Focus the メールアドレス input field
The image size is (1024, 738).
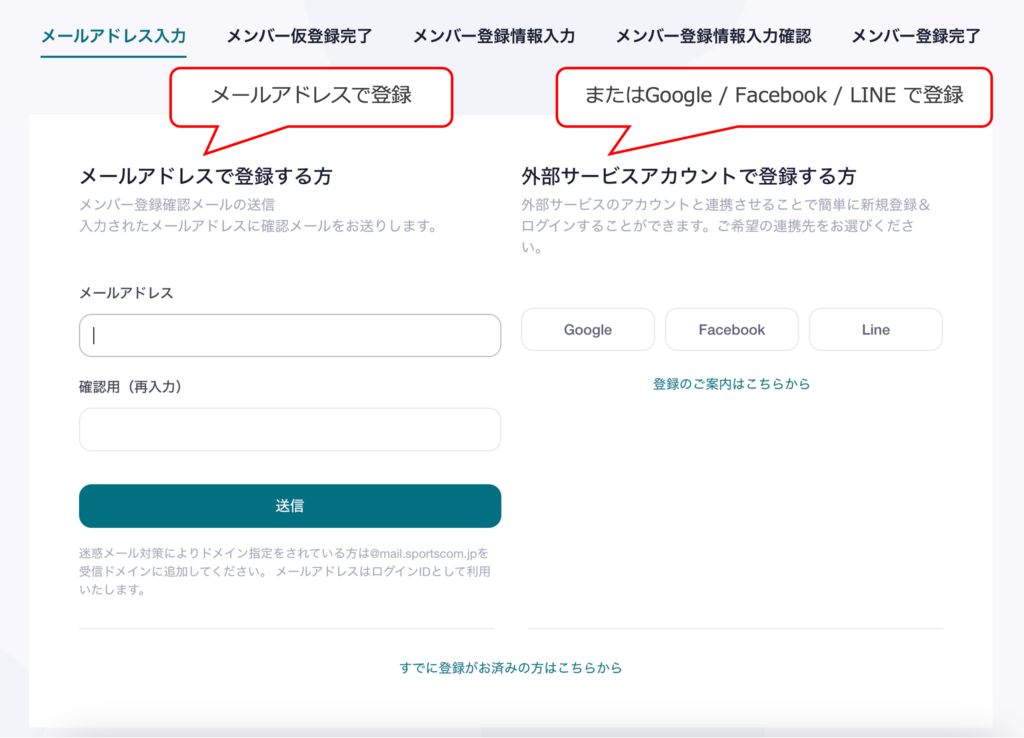tap(290, 336)
